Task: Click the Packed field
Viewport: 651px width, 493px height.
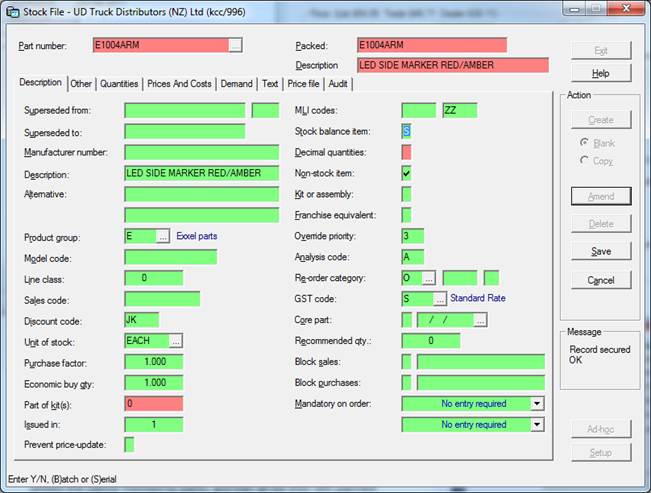Action: coord(432,45)
